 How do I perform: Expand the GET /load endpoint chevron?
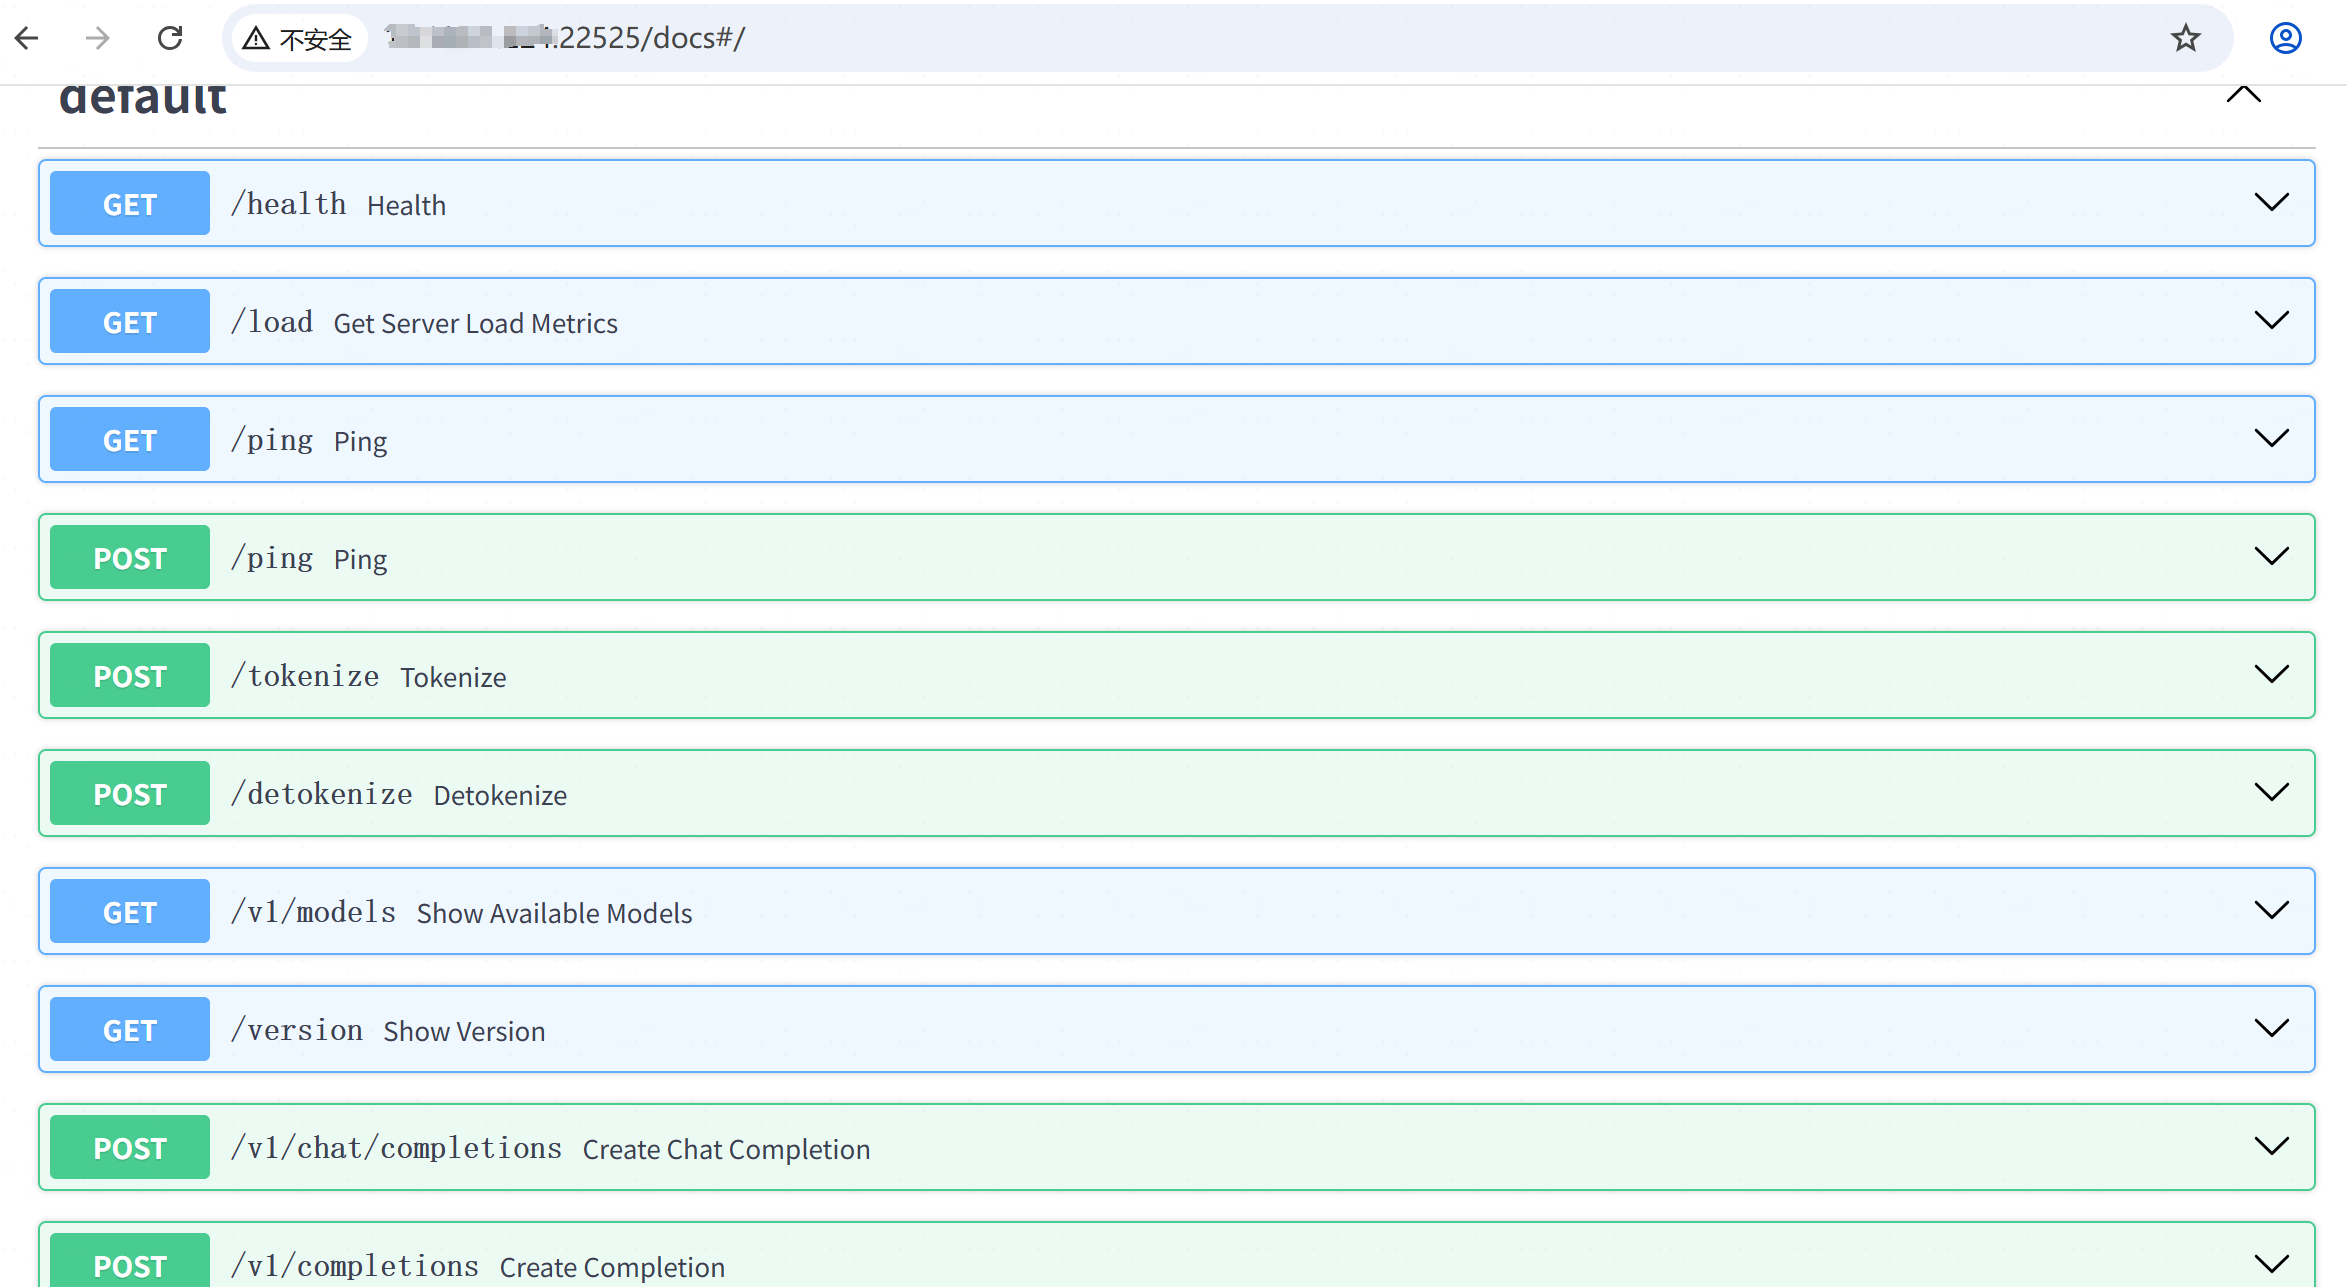tap(2271, 321)
